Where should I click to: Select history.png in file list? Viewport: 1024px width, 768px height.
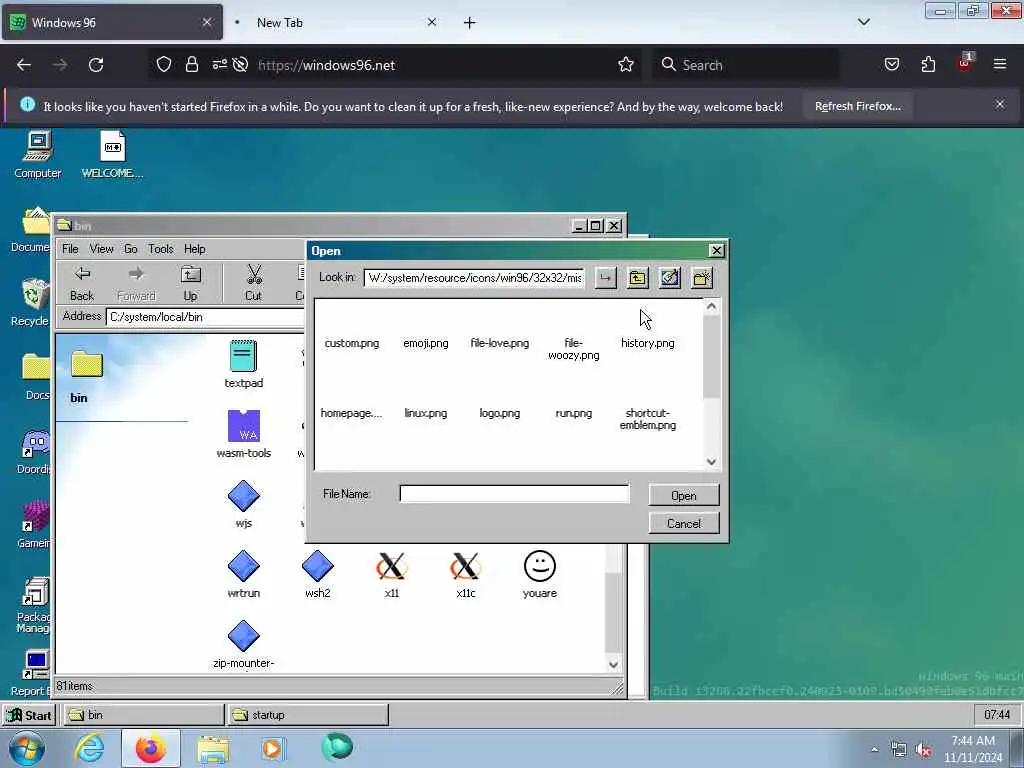pyautogui.click(x=648, y=343)
